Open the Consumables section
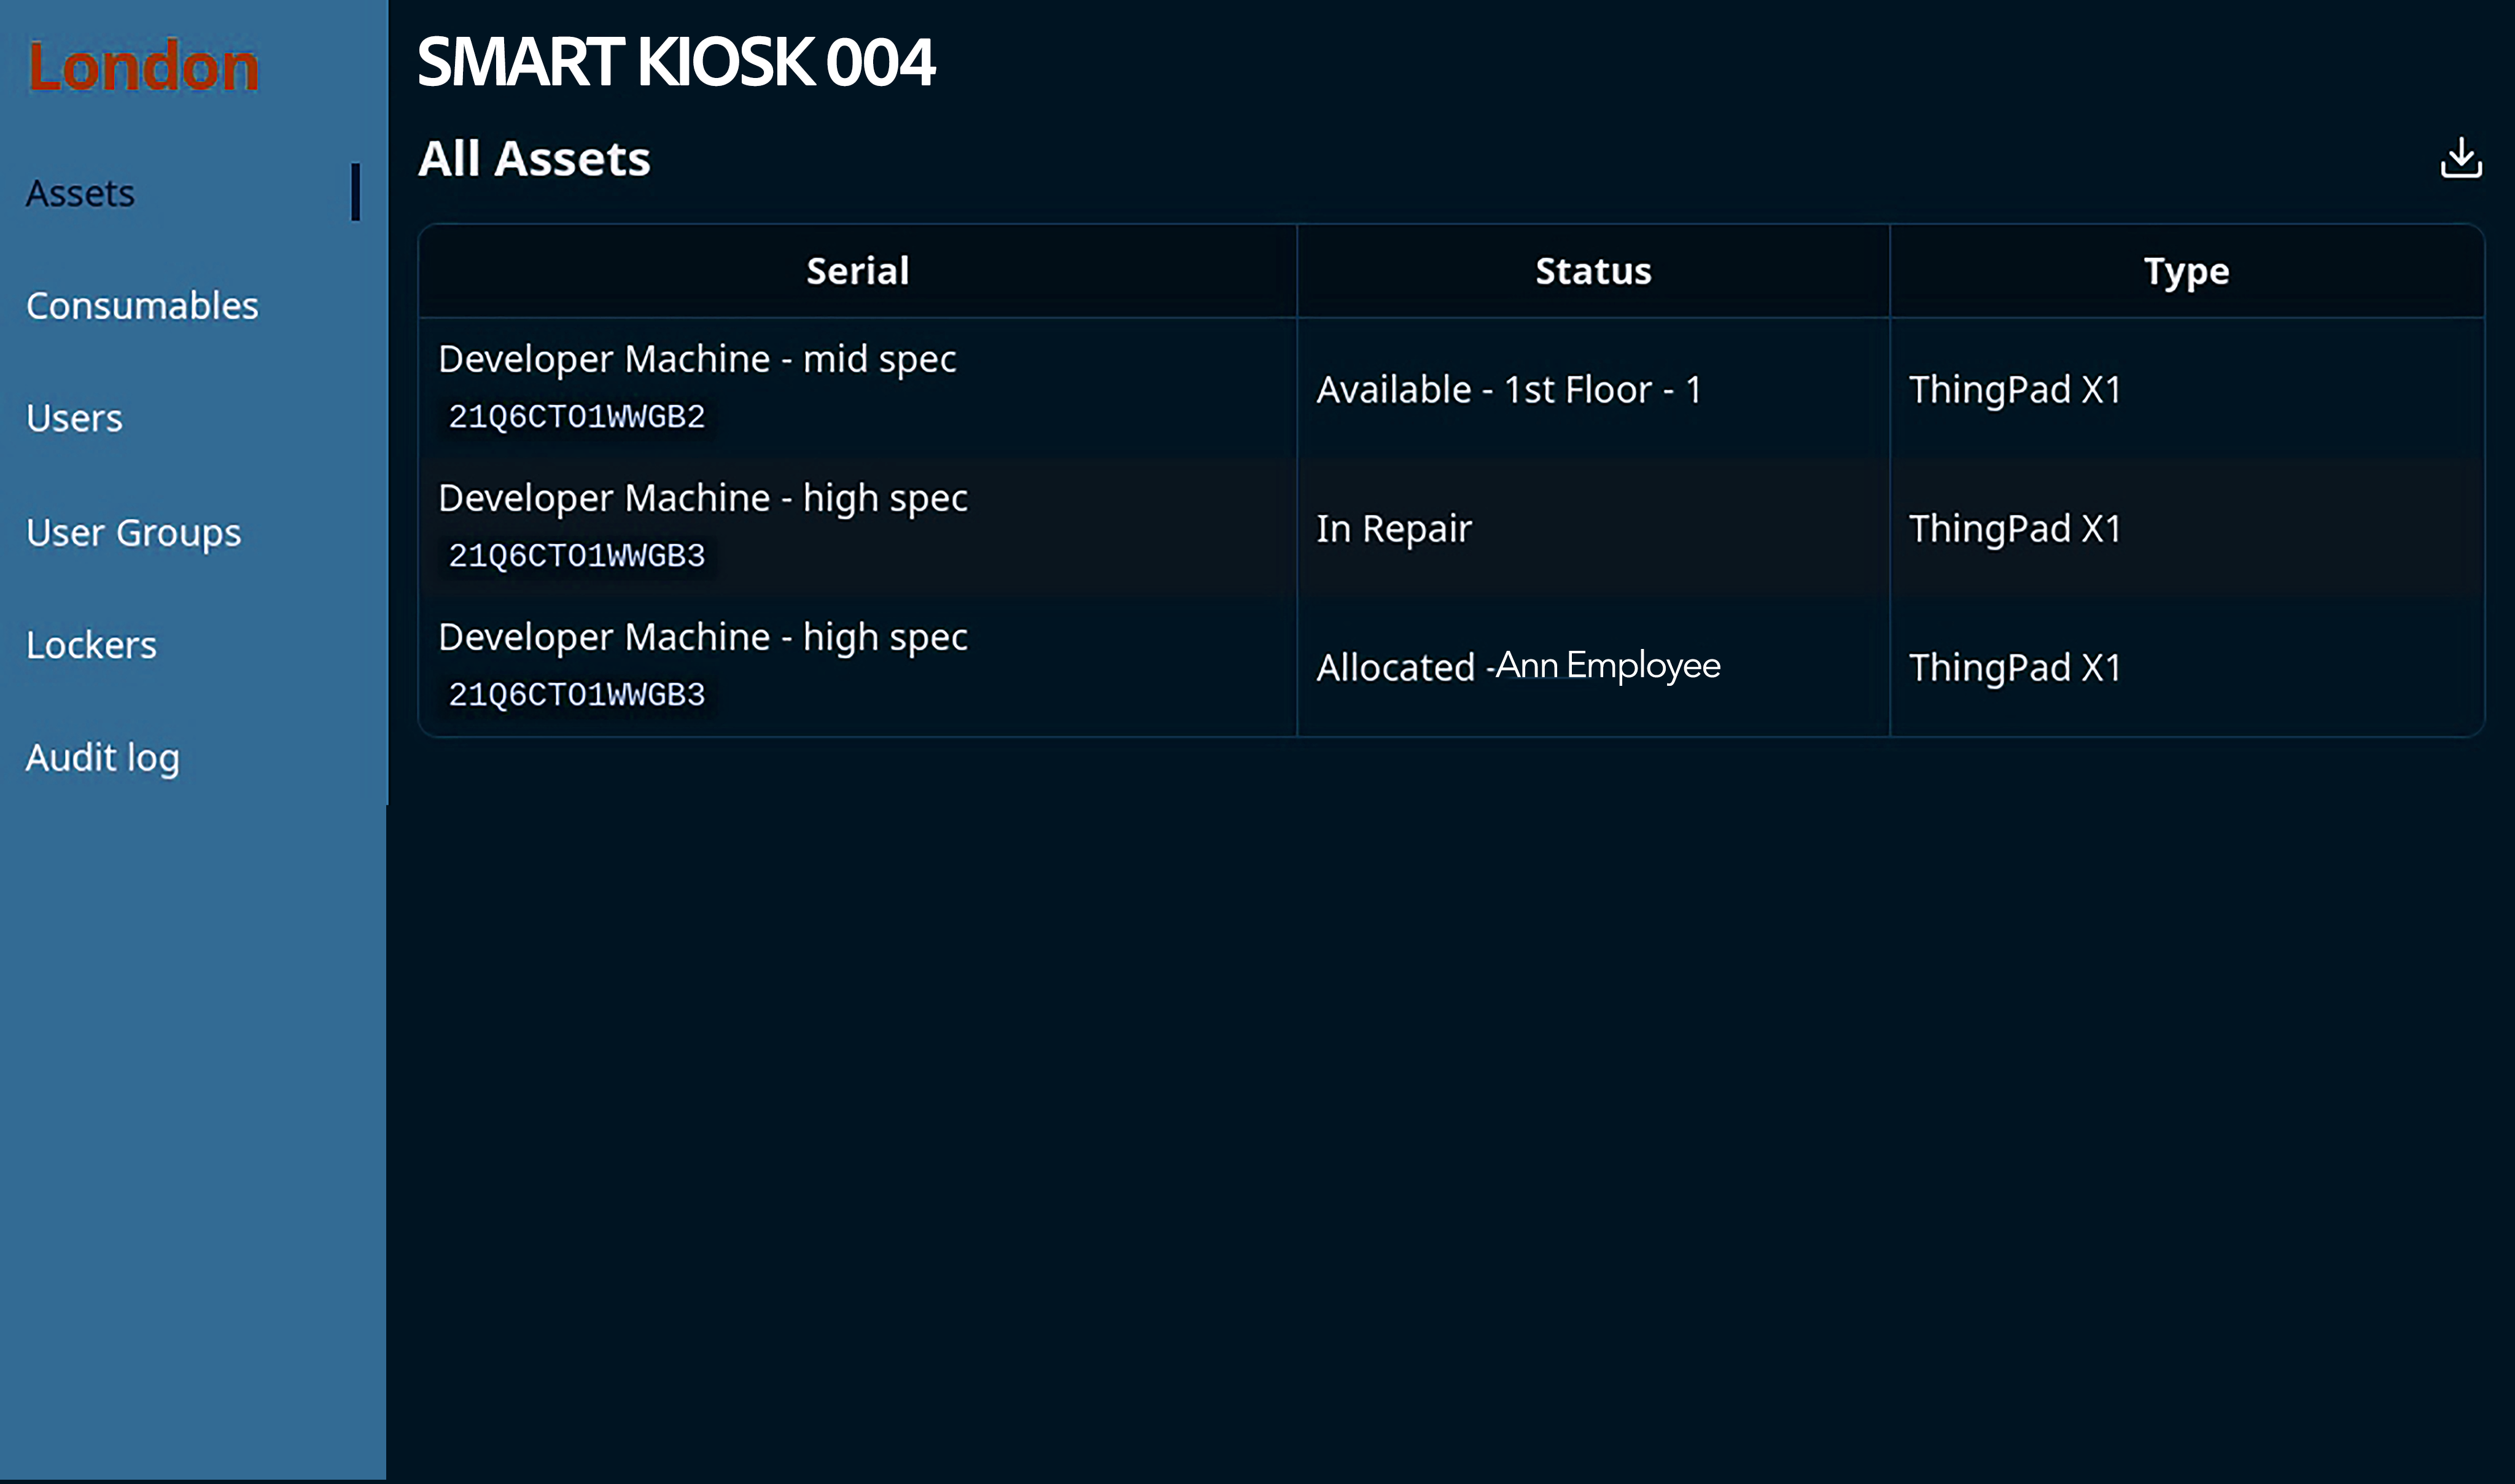 (143, 305)
